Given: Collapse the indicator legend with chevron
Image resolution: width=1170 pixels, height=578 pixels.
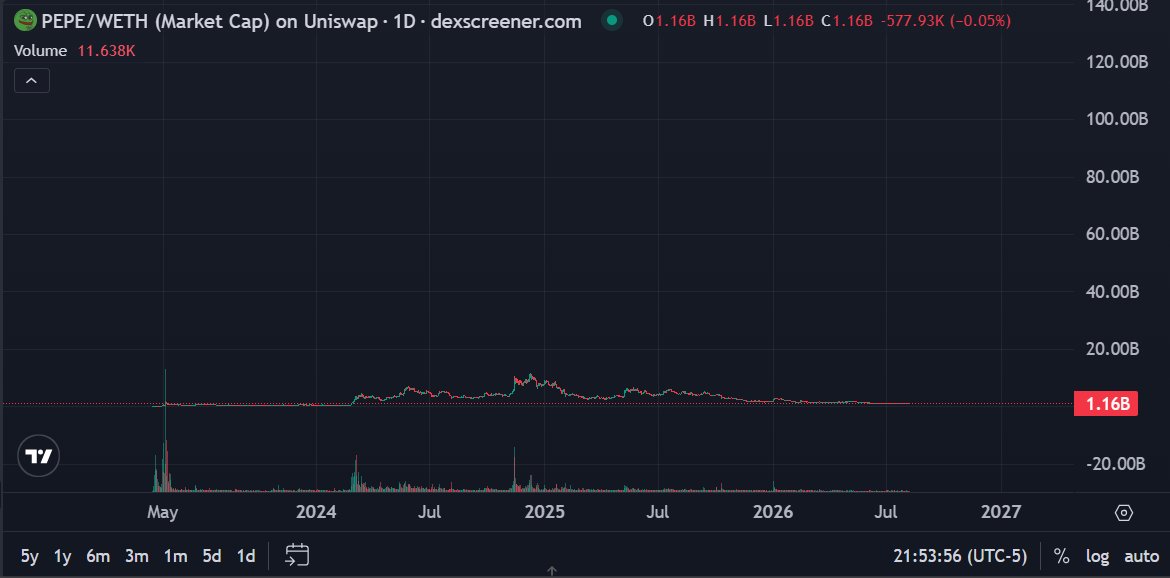Looking at the screenshot, I should pyautogui.click(x=32, y=81).
